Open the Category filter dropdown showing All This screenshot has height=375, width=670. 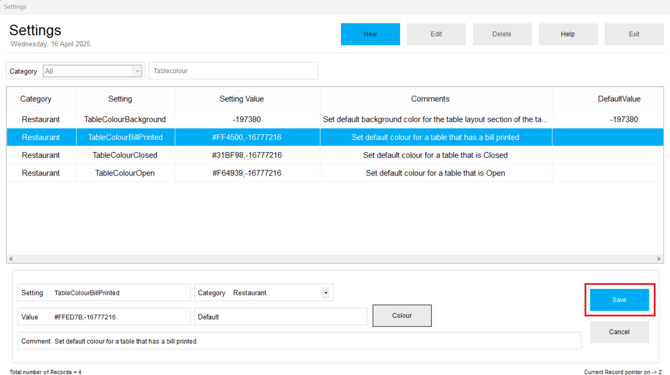tap(92, 71)
